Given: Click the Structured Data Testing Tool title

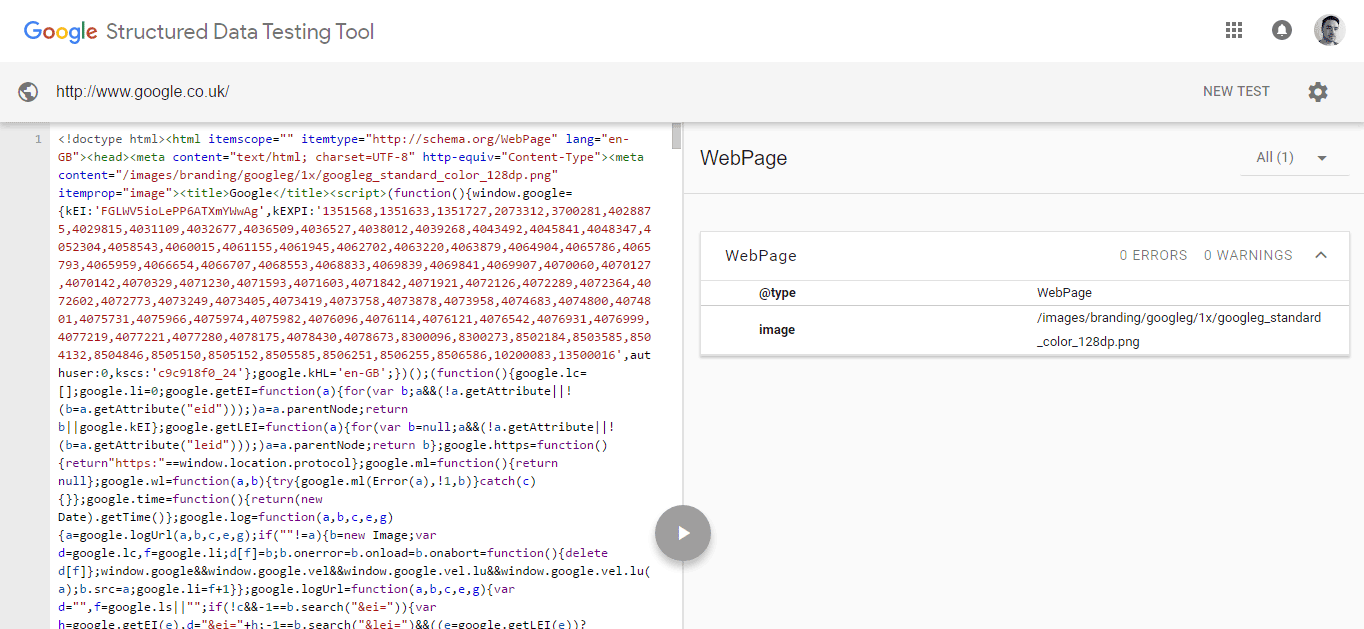Looking at the screenshot, I should [240, 31].
